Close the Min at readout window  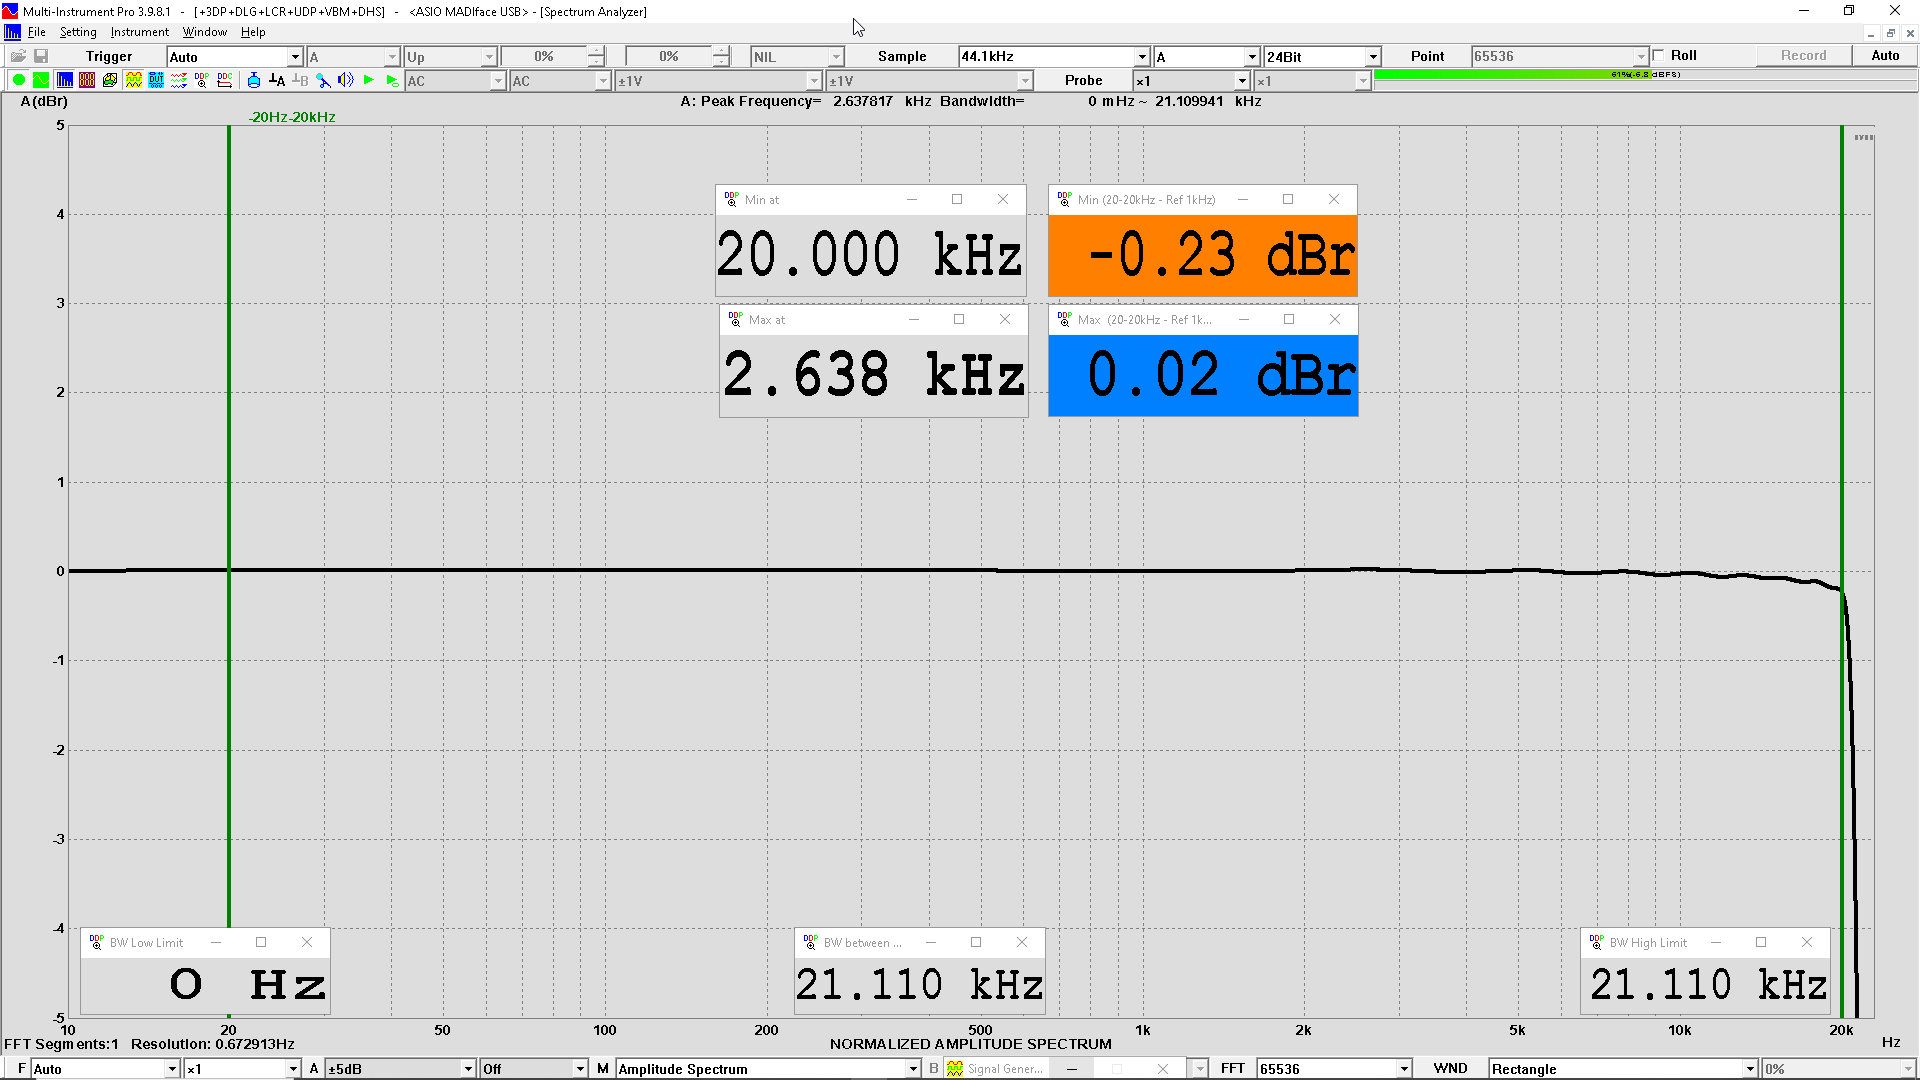pos(1003,199)
